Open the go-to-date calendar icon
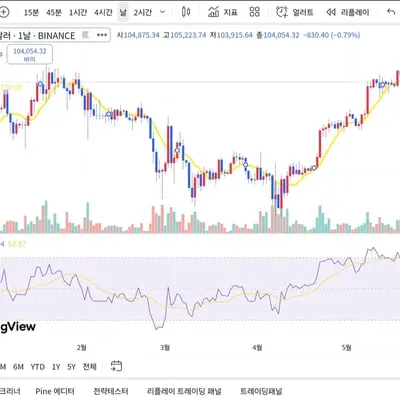This screenshot has width=400, height=400. click(x=116, y=366)
